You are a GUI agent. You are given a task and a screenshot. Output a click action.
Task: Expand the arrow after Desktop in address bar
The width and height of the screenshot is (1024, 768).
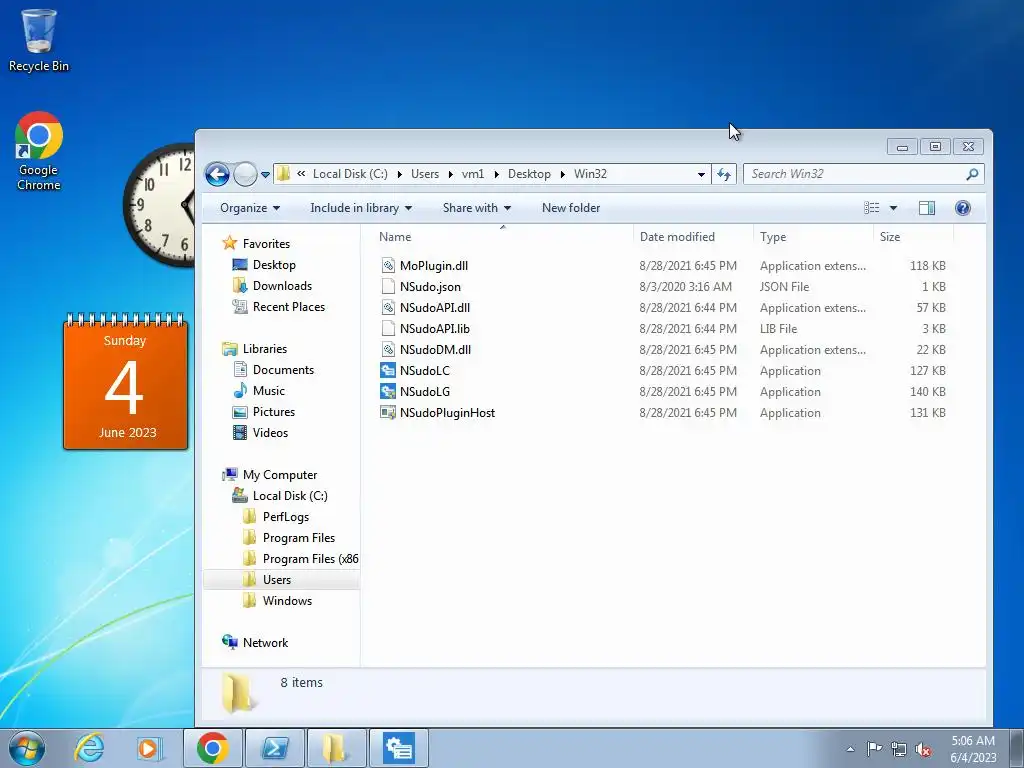[x=562, y=174]
